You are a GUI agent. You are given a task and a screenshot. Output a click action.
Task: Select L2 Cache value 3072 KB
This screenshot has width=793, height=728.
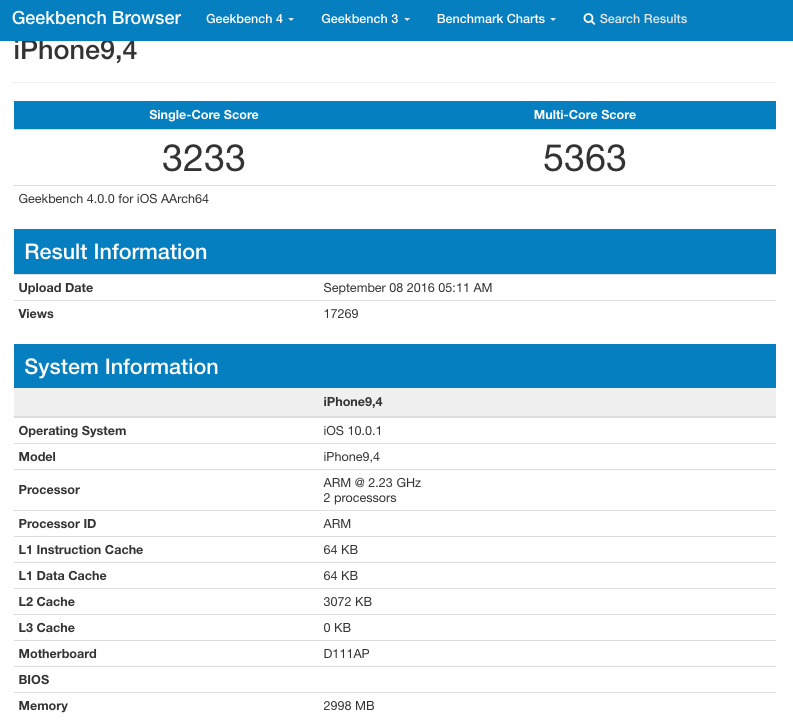click(x=347, y=602)
